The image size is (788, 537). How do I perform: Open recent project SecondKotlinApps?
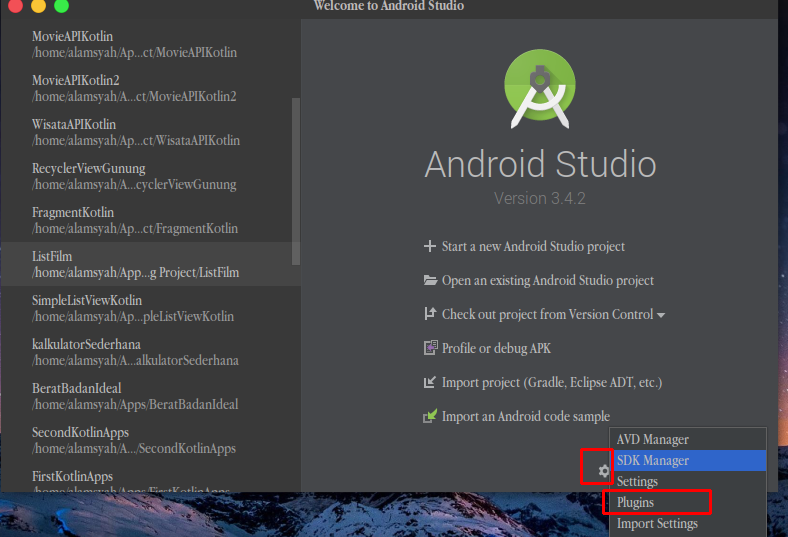pyautogui.click(x=151, y=440)
